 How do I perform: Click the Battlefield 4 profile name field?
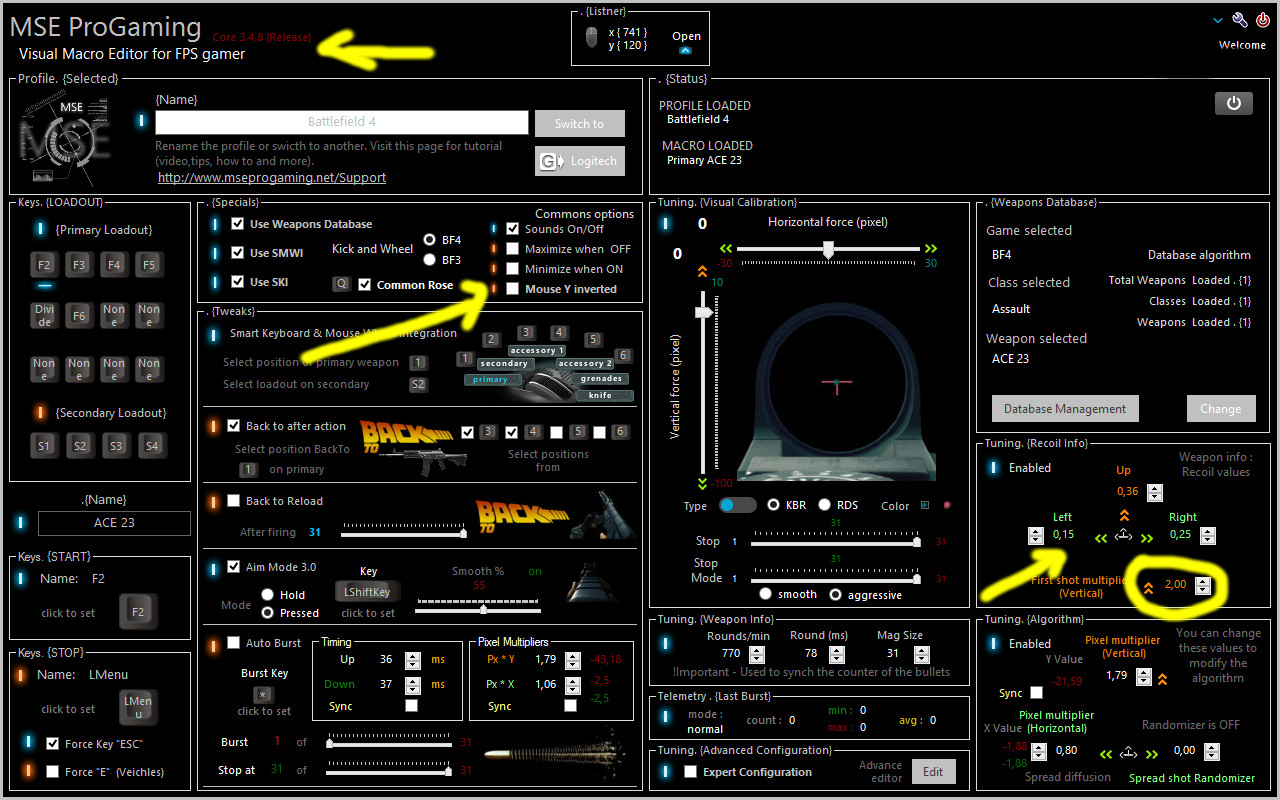pyautogui.click(x=342, y=122)
